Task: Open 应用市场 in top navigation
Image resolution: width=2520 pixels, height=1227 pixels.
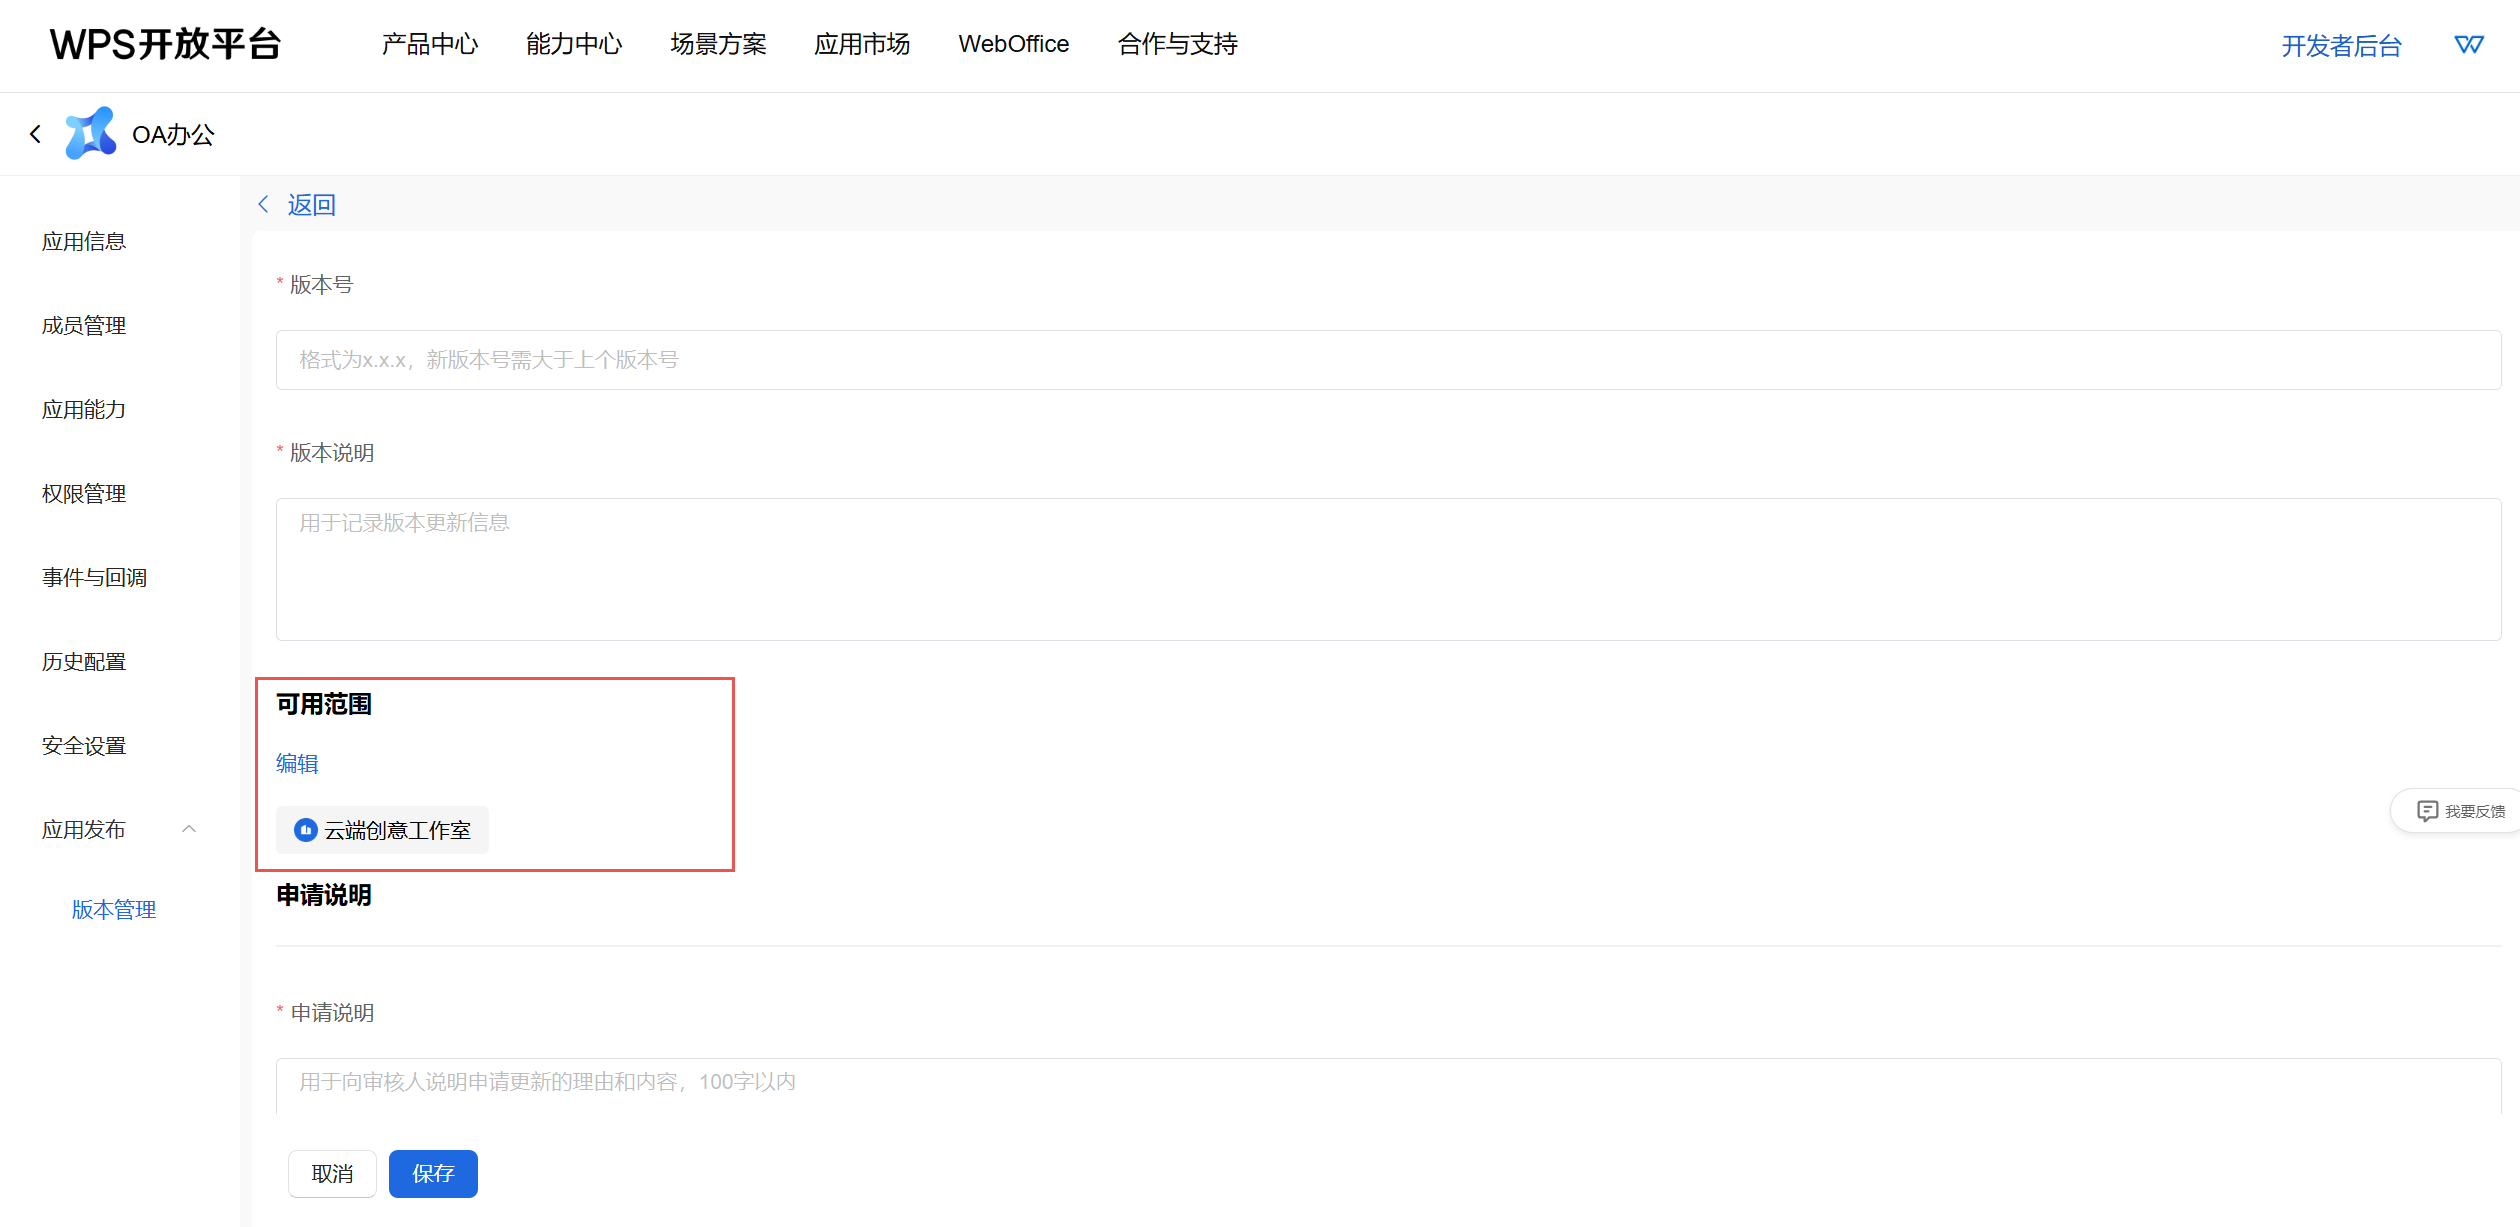Action: 862,44
